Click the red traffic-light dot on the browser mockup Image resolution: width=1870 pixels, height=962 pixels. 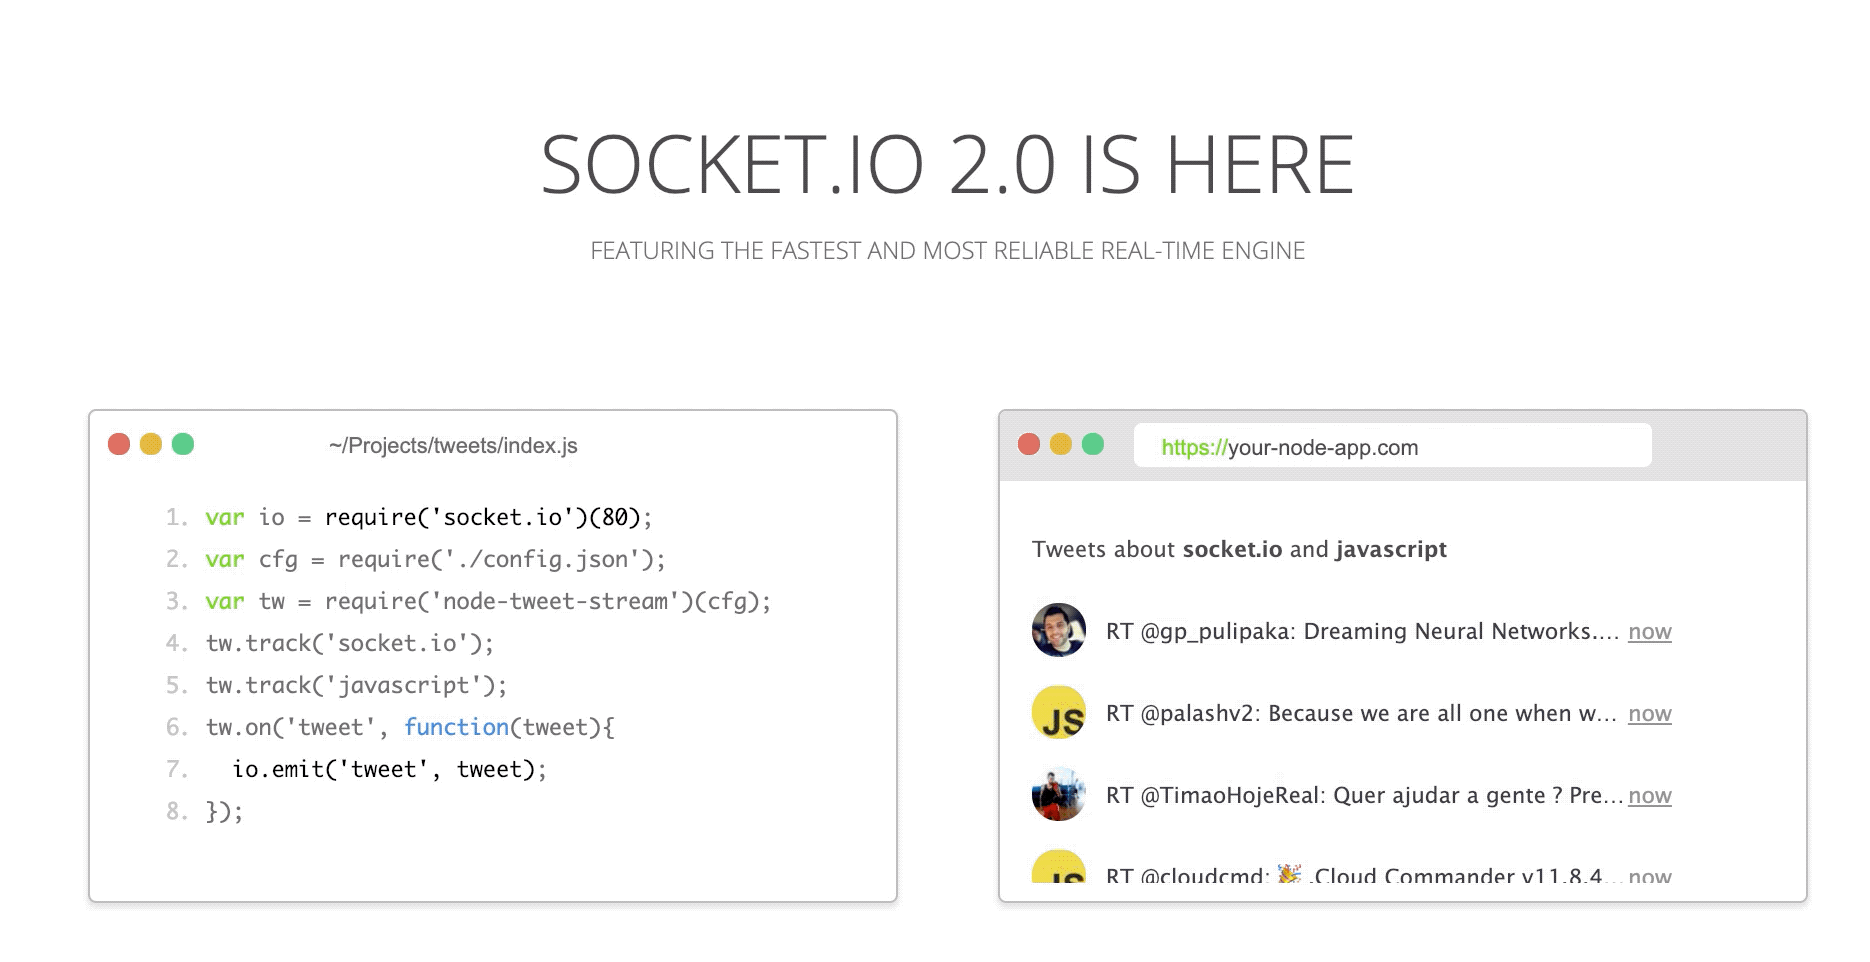pyautogui.click(x=1030, y=446)
